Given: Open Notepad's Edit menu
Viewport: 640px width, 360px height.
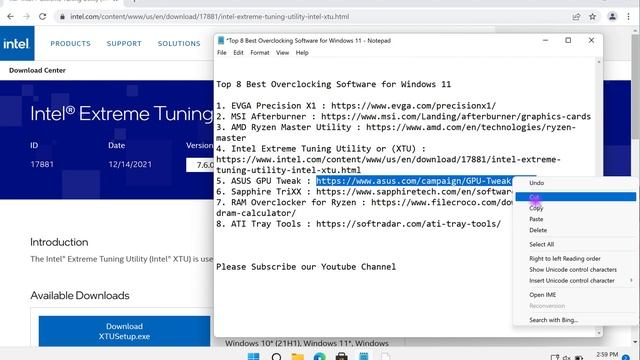Looking at the screenshot, I should pos(238,53).
